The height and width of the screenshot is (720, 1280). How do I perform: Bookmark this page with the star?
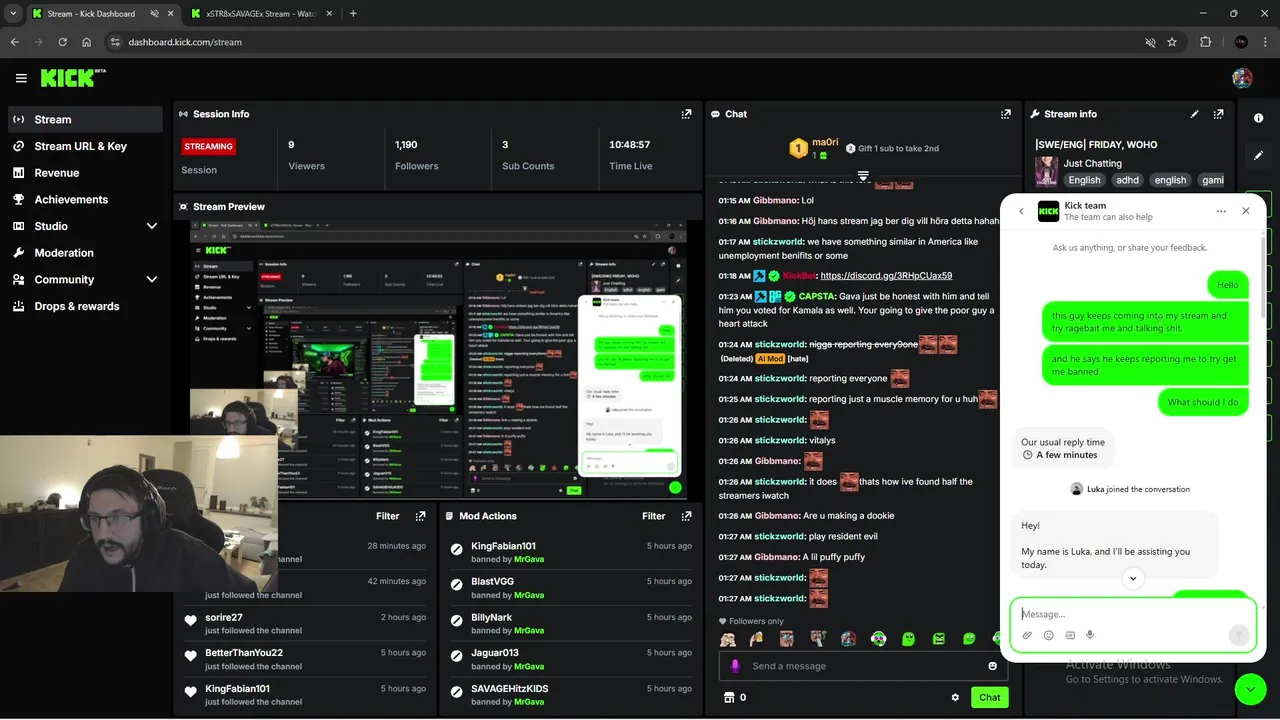pos(1172,42)
